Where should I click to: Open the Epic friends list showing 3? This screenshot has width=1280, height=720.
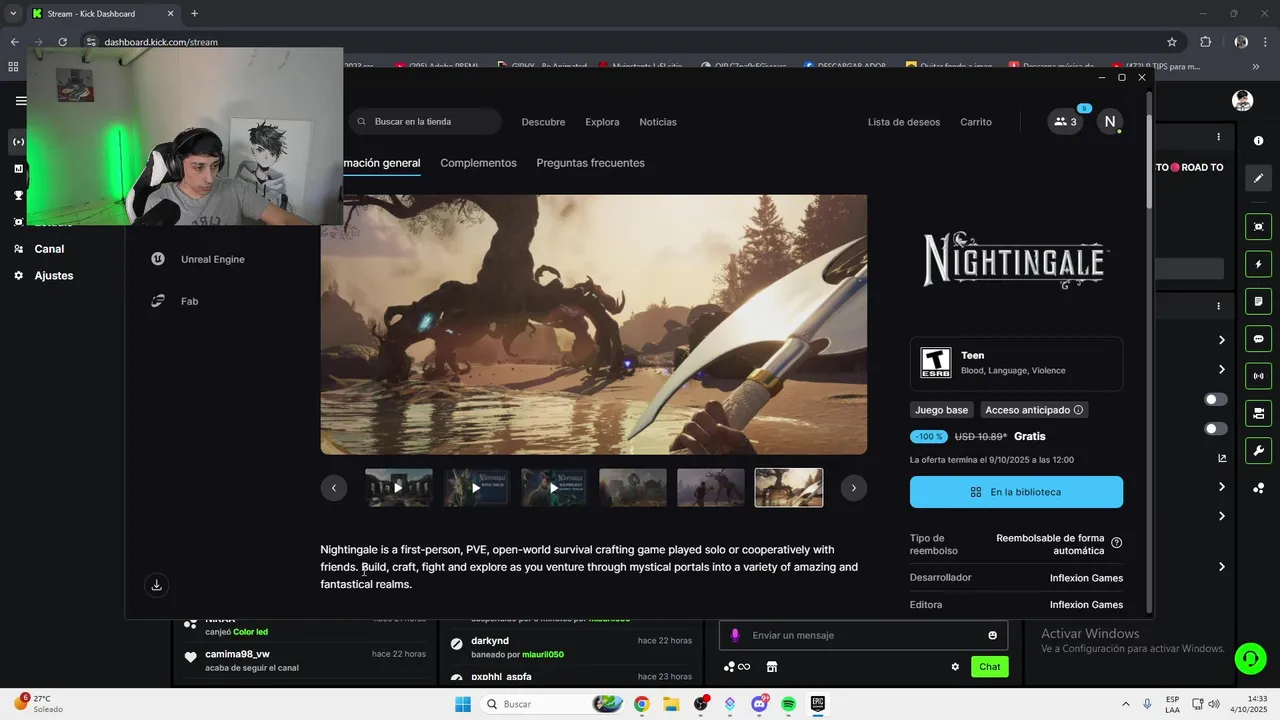click(1065, 122)
